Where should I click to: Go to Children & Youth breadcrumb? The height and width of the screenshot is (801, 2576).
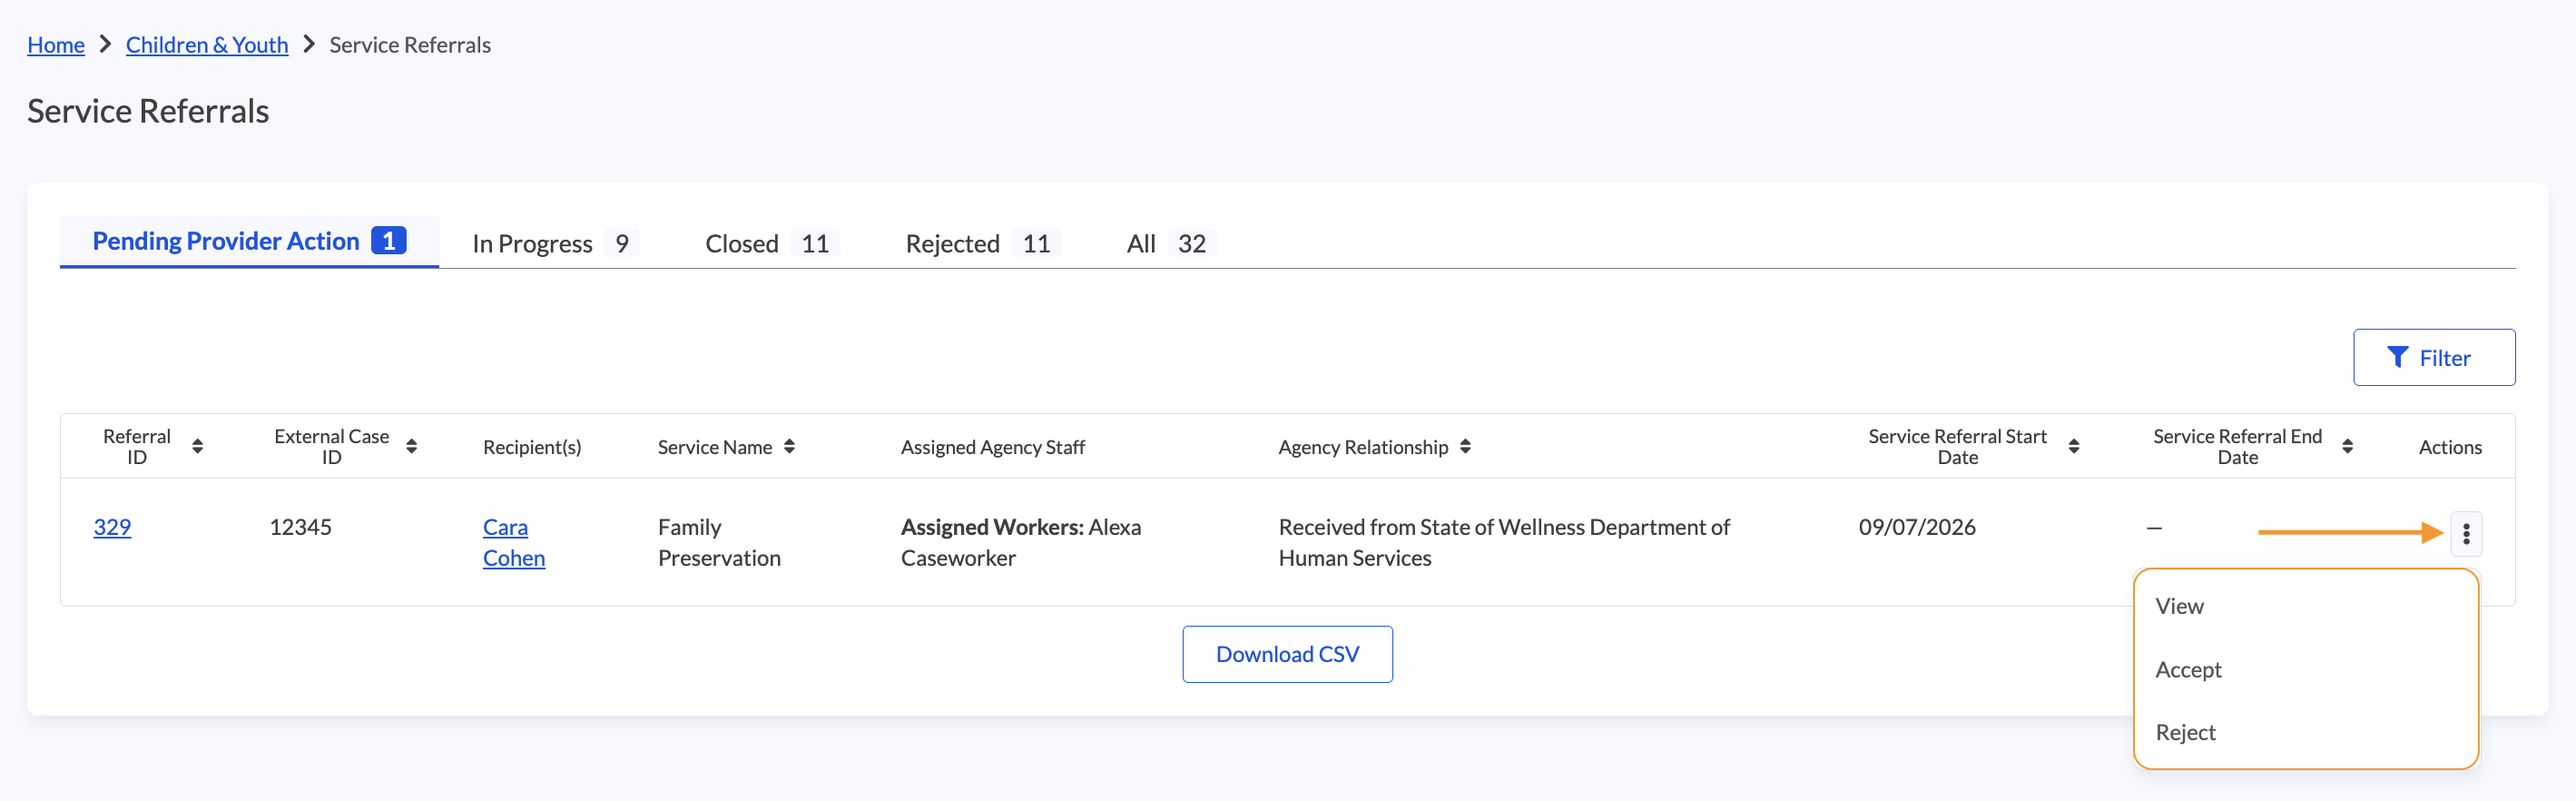click(207, 45)
